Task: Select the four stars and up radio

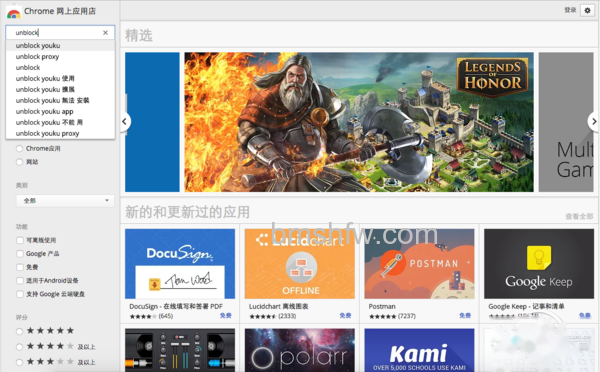Action: [19, 347]
